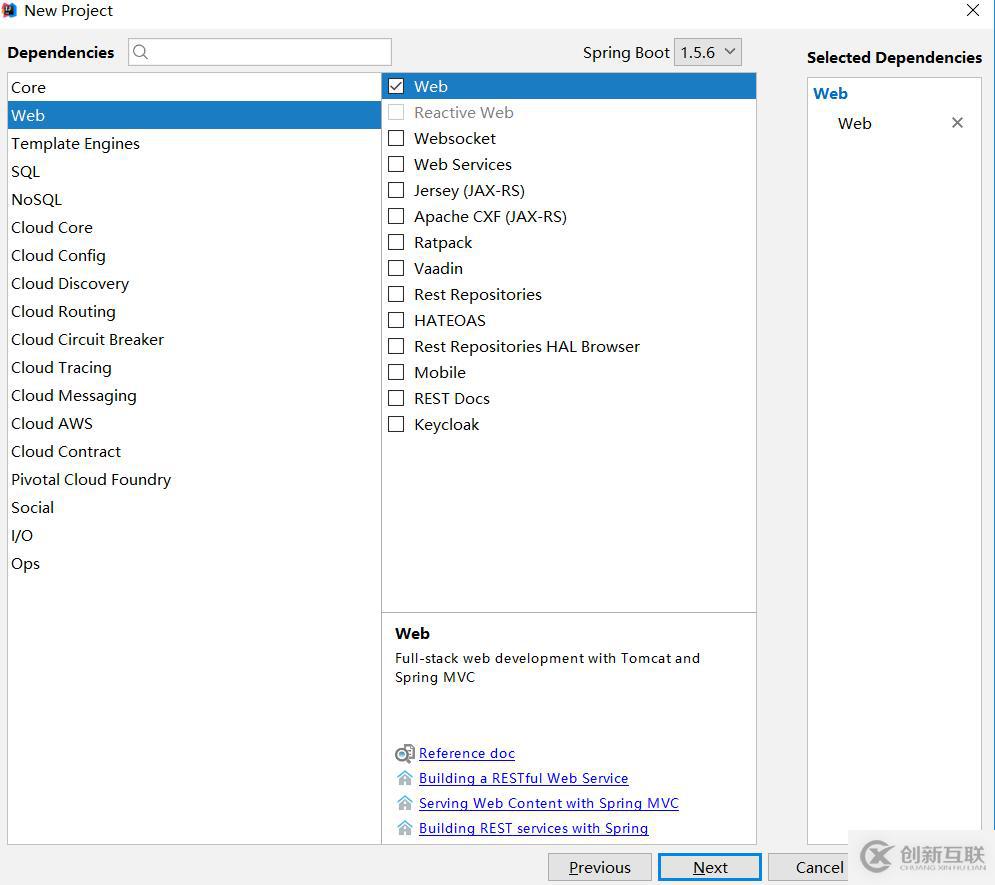The width and height of the screenshot is (995, 885).
Task: Open the I/O category
Action: tap(194, 535)
